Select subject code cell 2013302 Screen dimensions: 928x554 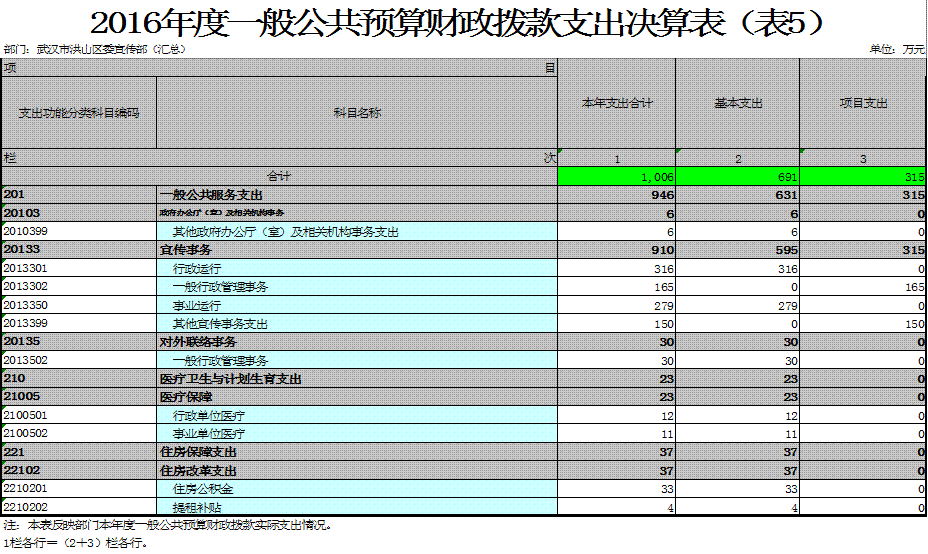pyautogui.click(x=79, y=287)
